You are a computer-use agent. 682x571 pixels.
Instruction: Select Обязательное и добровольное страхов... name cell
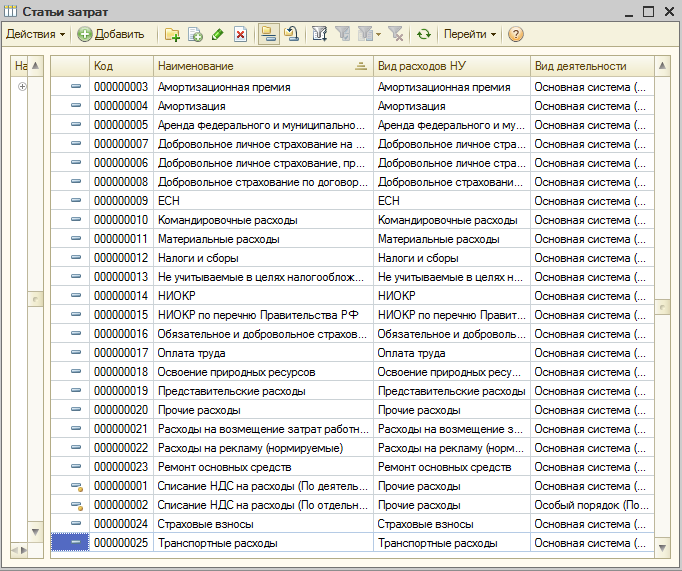263,334
